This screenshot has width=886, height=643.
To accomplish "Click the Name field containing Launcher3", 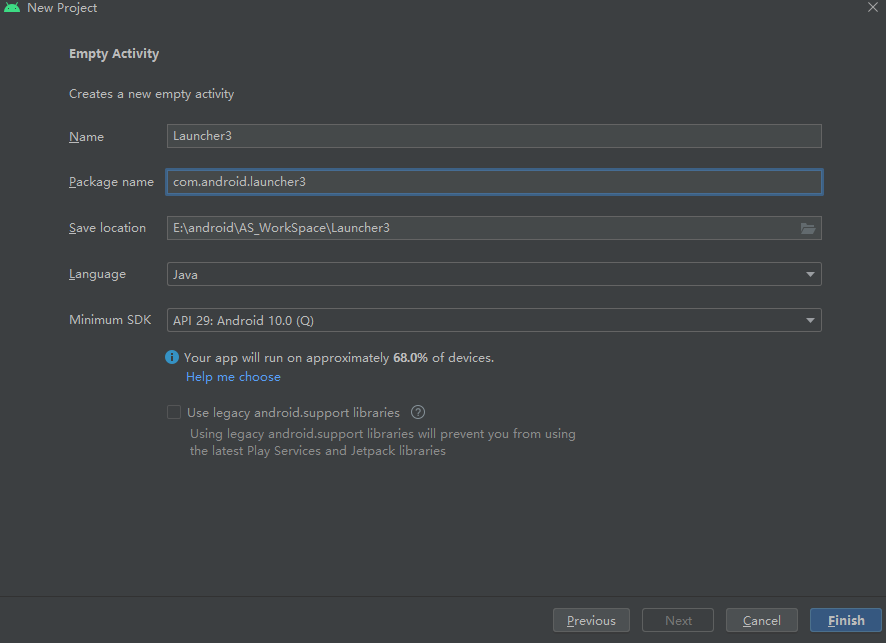I will click(494, 136).
